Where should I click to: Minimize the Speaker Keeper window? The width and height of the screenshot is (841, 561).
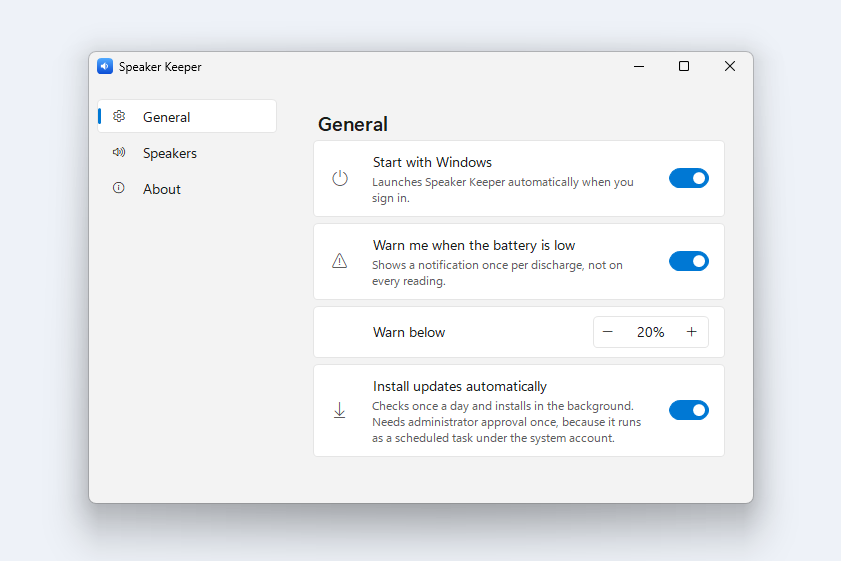point(639,66)
